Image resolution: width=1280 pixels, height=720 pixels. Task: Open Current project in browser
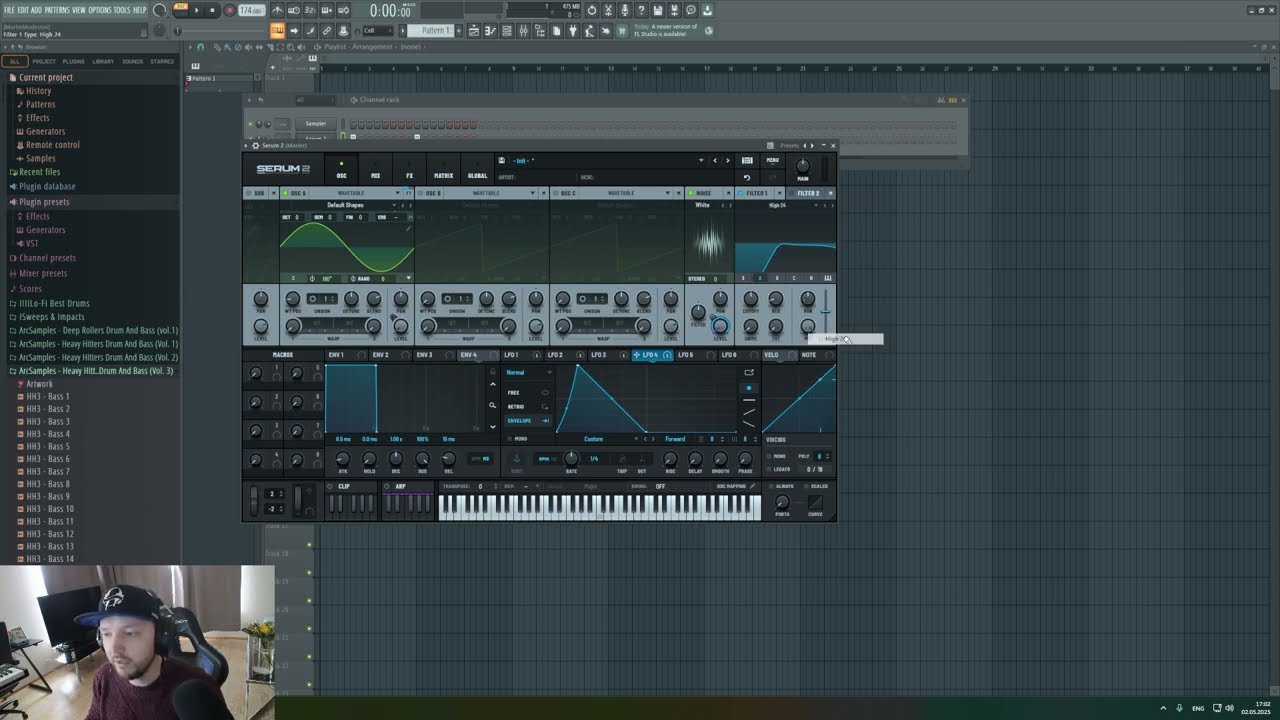click(45, 77)
